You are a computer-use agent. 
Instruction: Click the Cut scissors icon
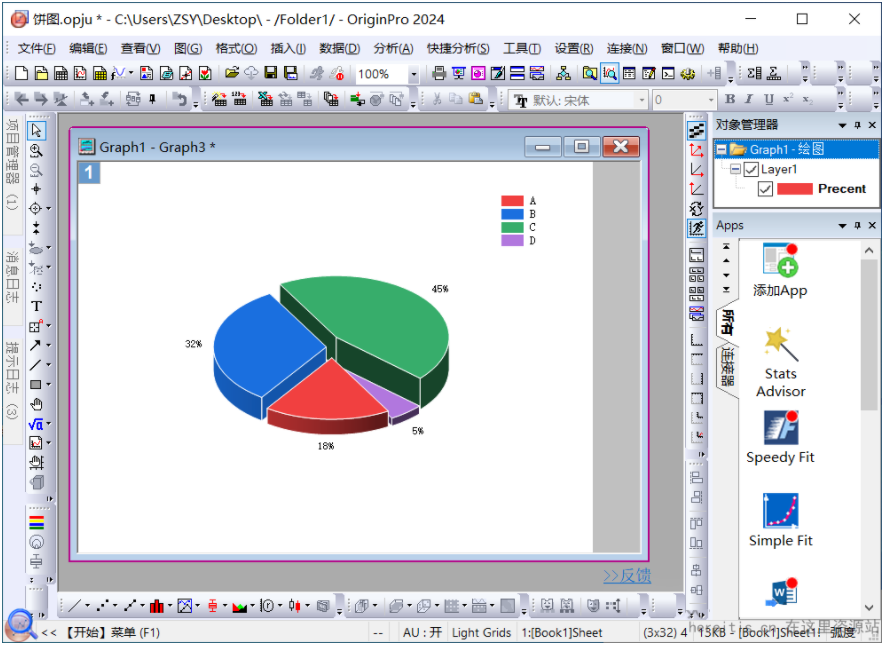[437, 99]
